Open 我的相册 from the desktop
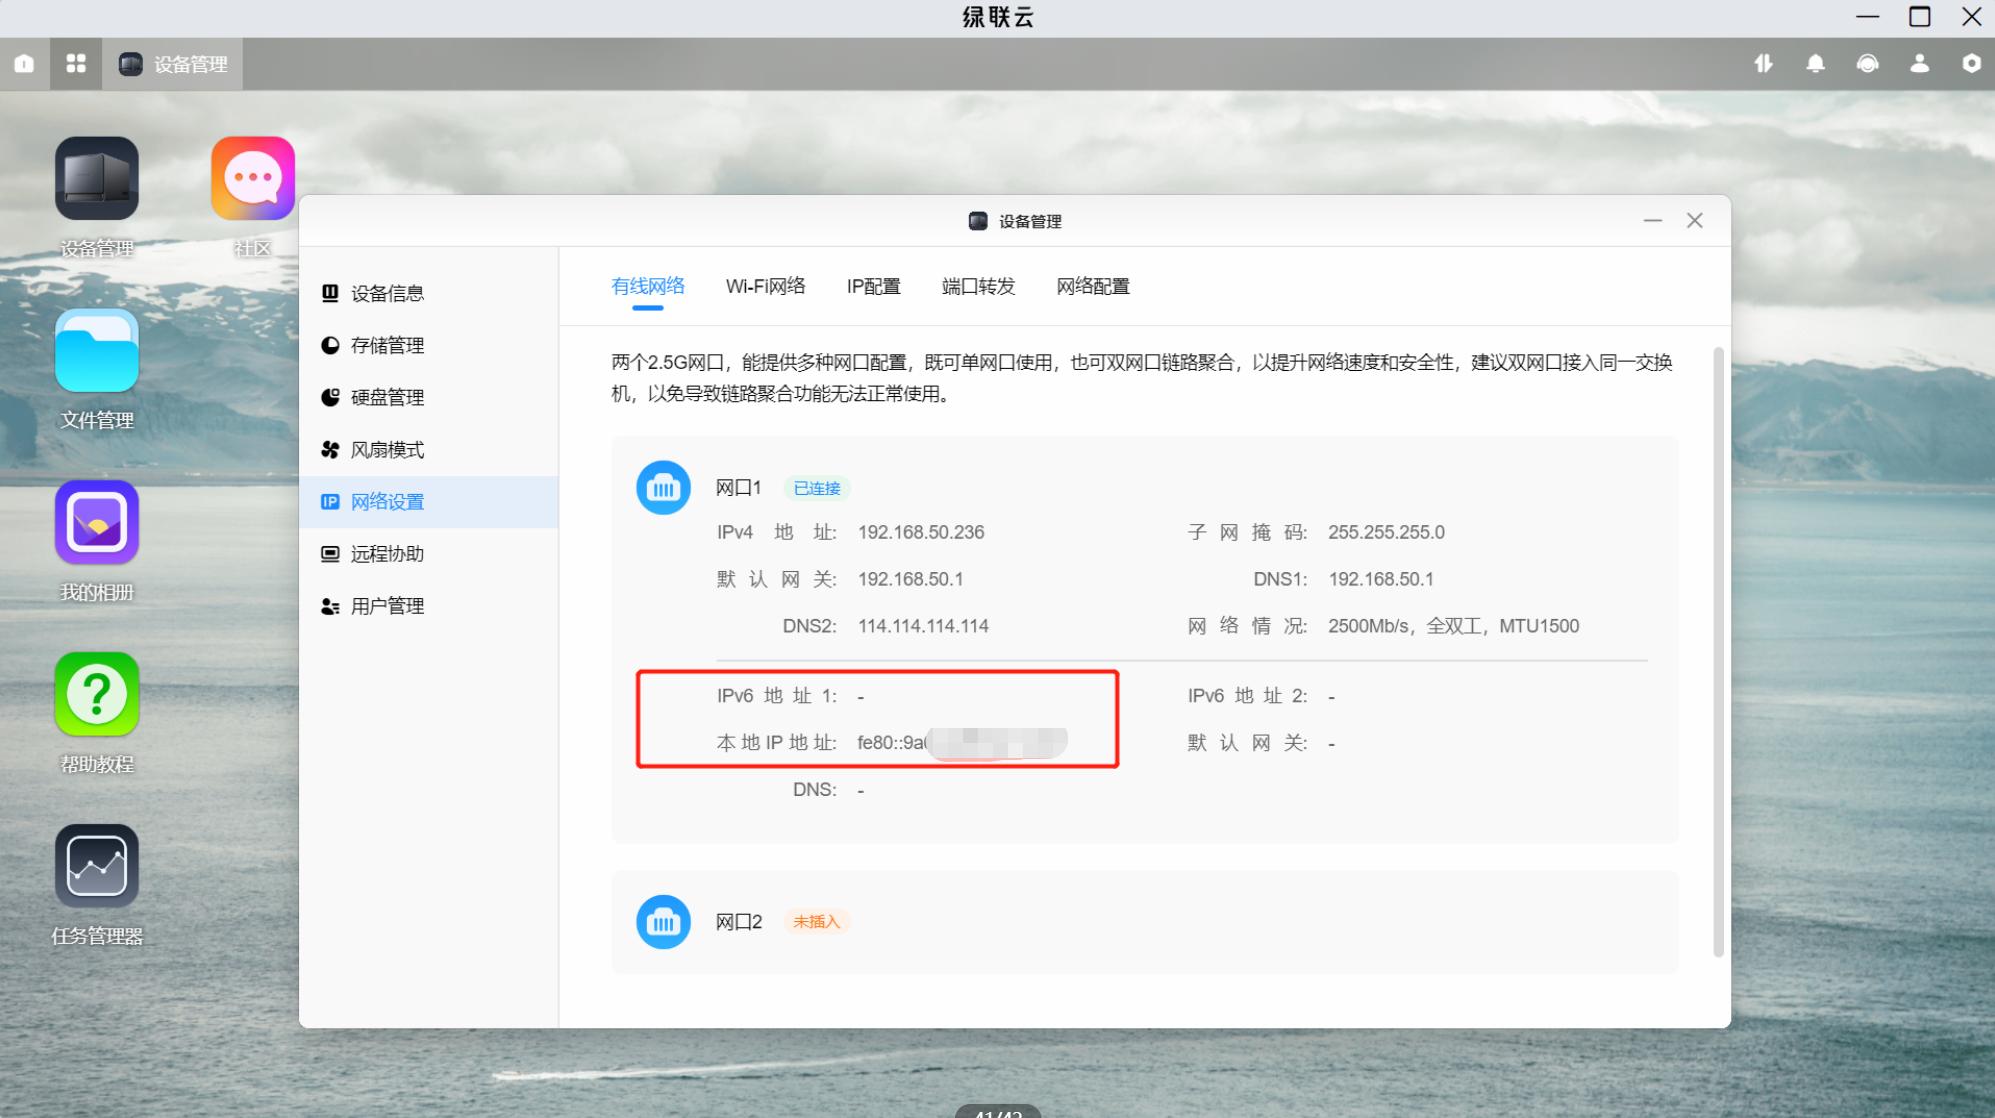This screenshot has height=1118, width=1995. tap(96, 522)
